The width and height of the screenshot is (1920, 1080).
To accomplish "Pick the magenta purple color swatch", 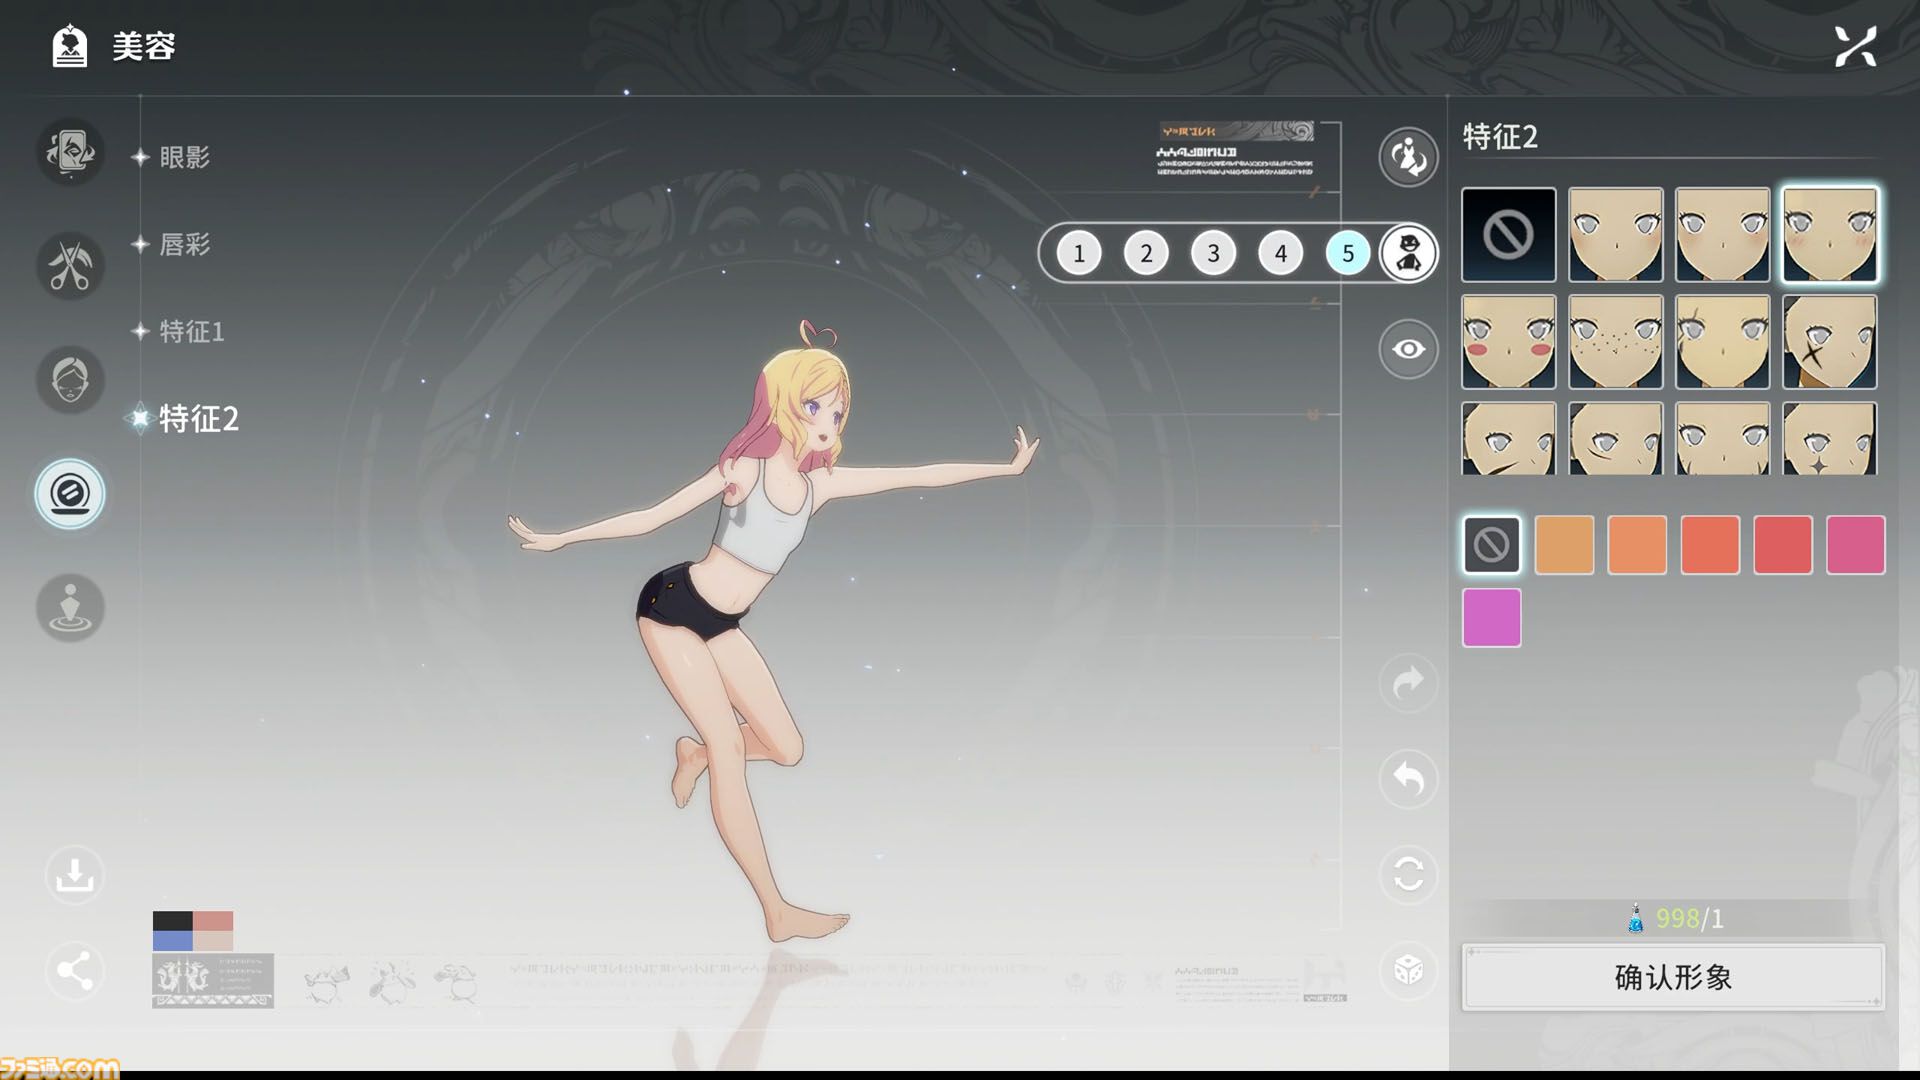I will pyautogui.click(x=1491, y=618).
